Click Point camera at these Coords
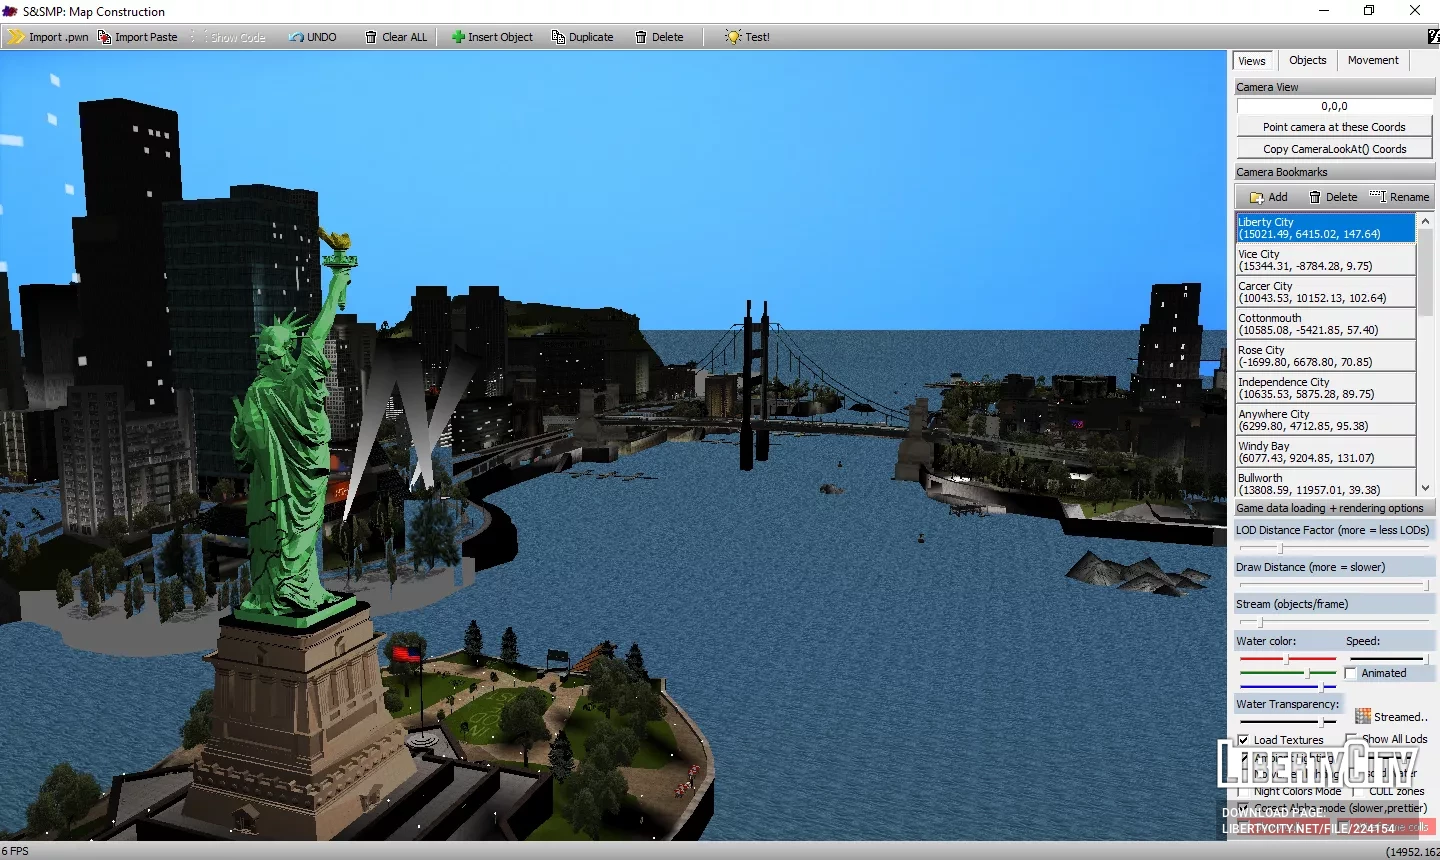1440x860 pixels. point(1334,127)
